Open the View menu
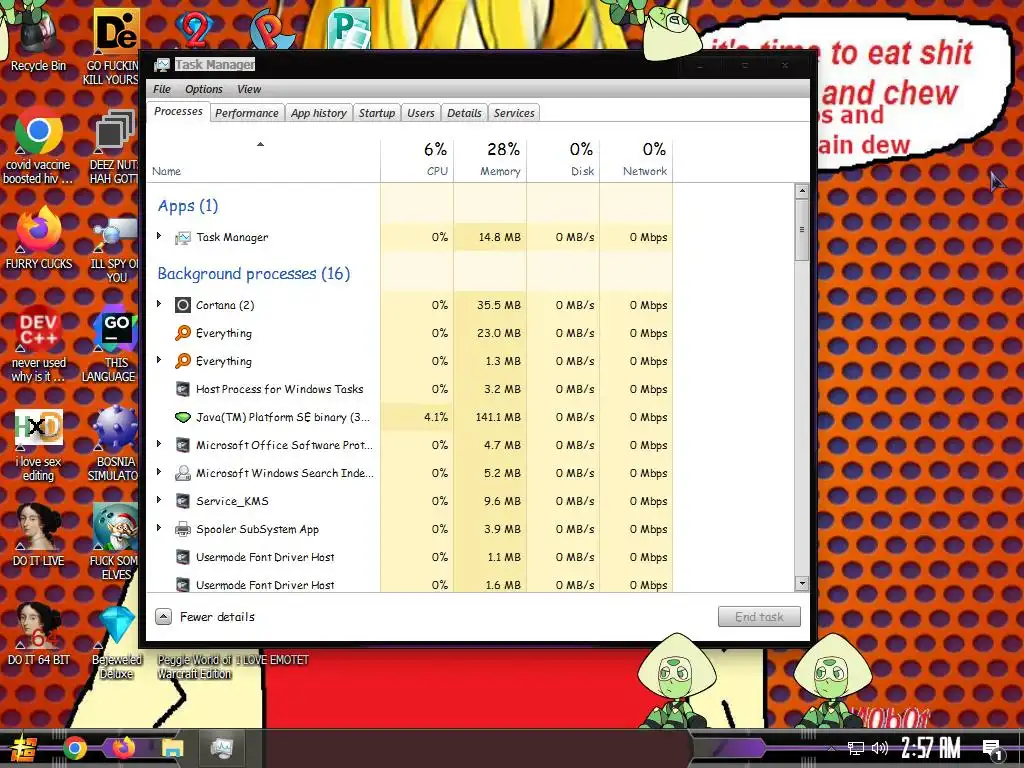Image resolution: width=1024 pixels, height=768 pixels. (249, 89)
